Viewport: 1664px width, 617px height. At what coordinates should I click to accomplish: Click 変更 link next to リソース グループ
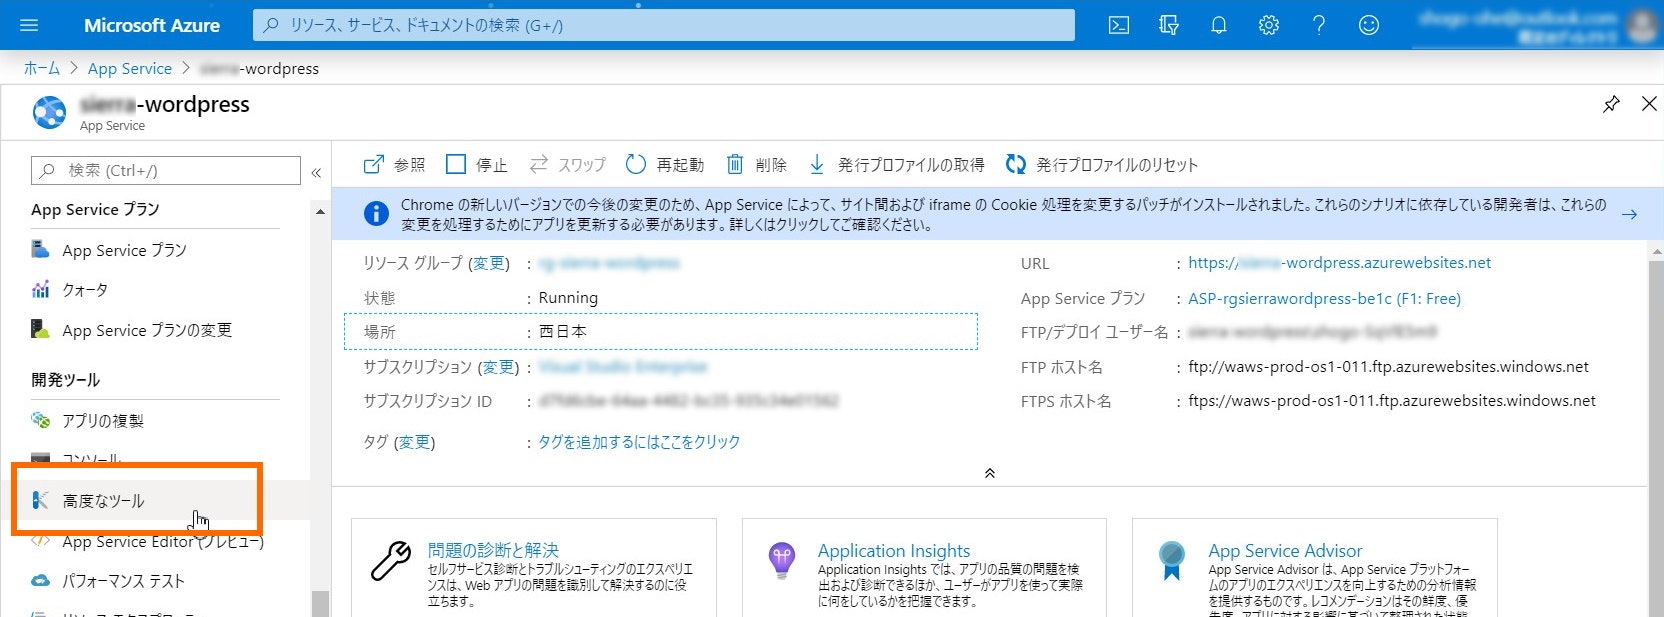pos(489,263)
